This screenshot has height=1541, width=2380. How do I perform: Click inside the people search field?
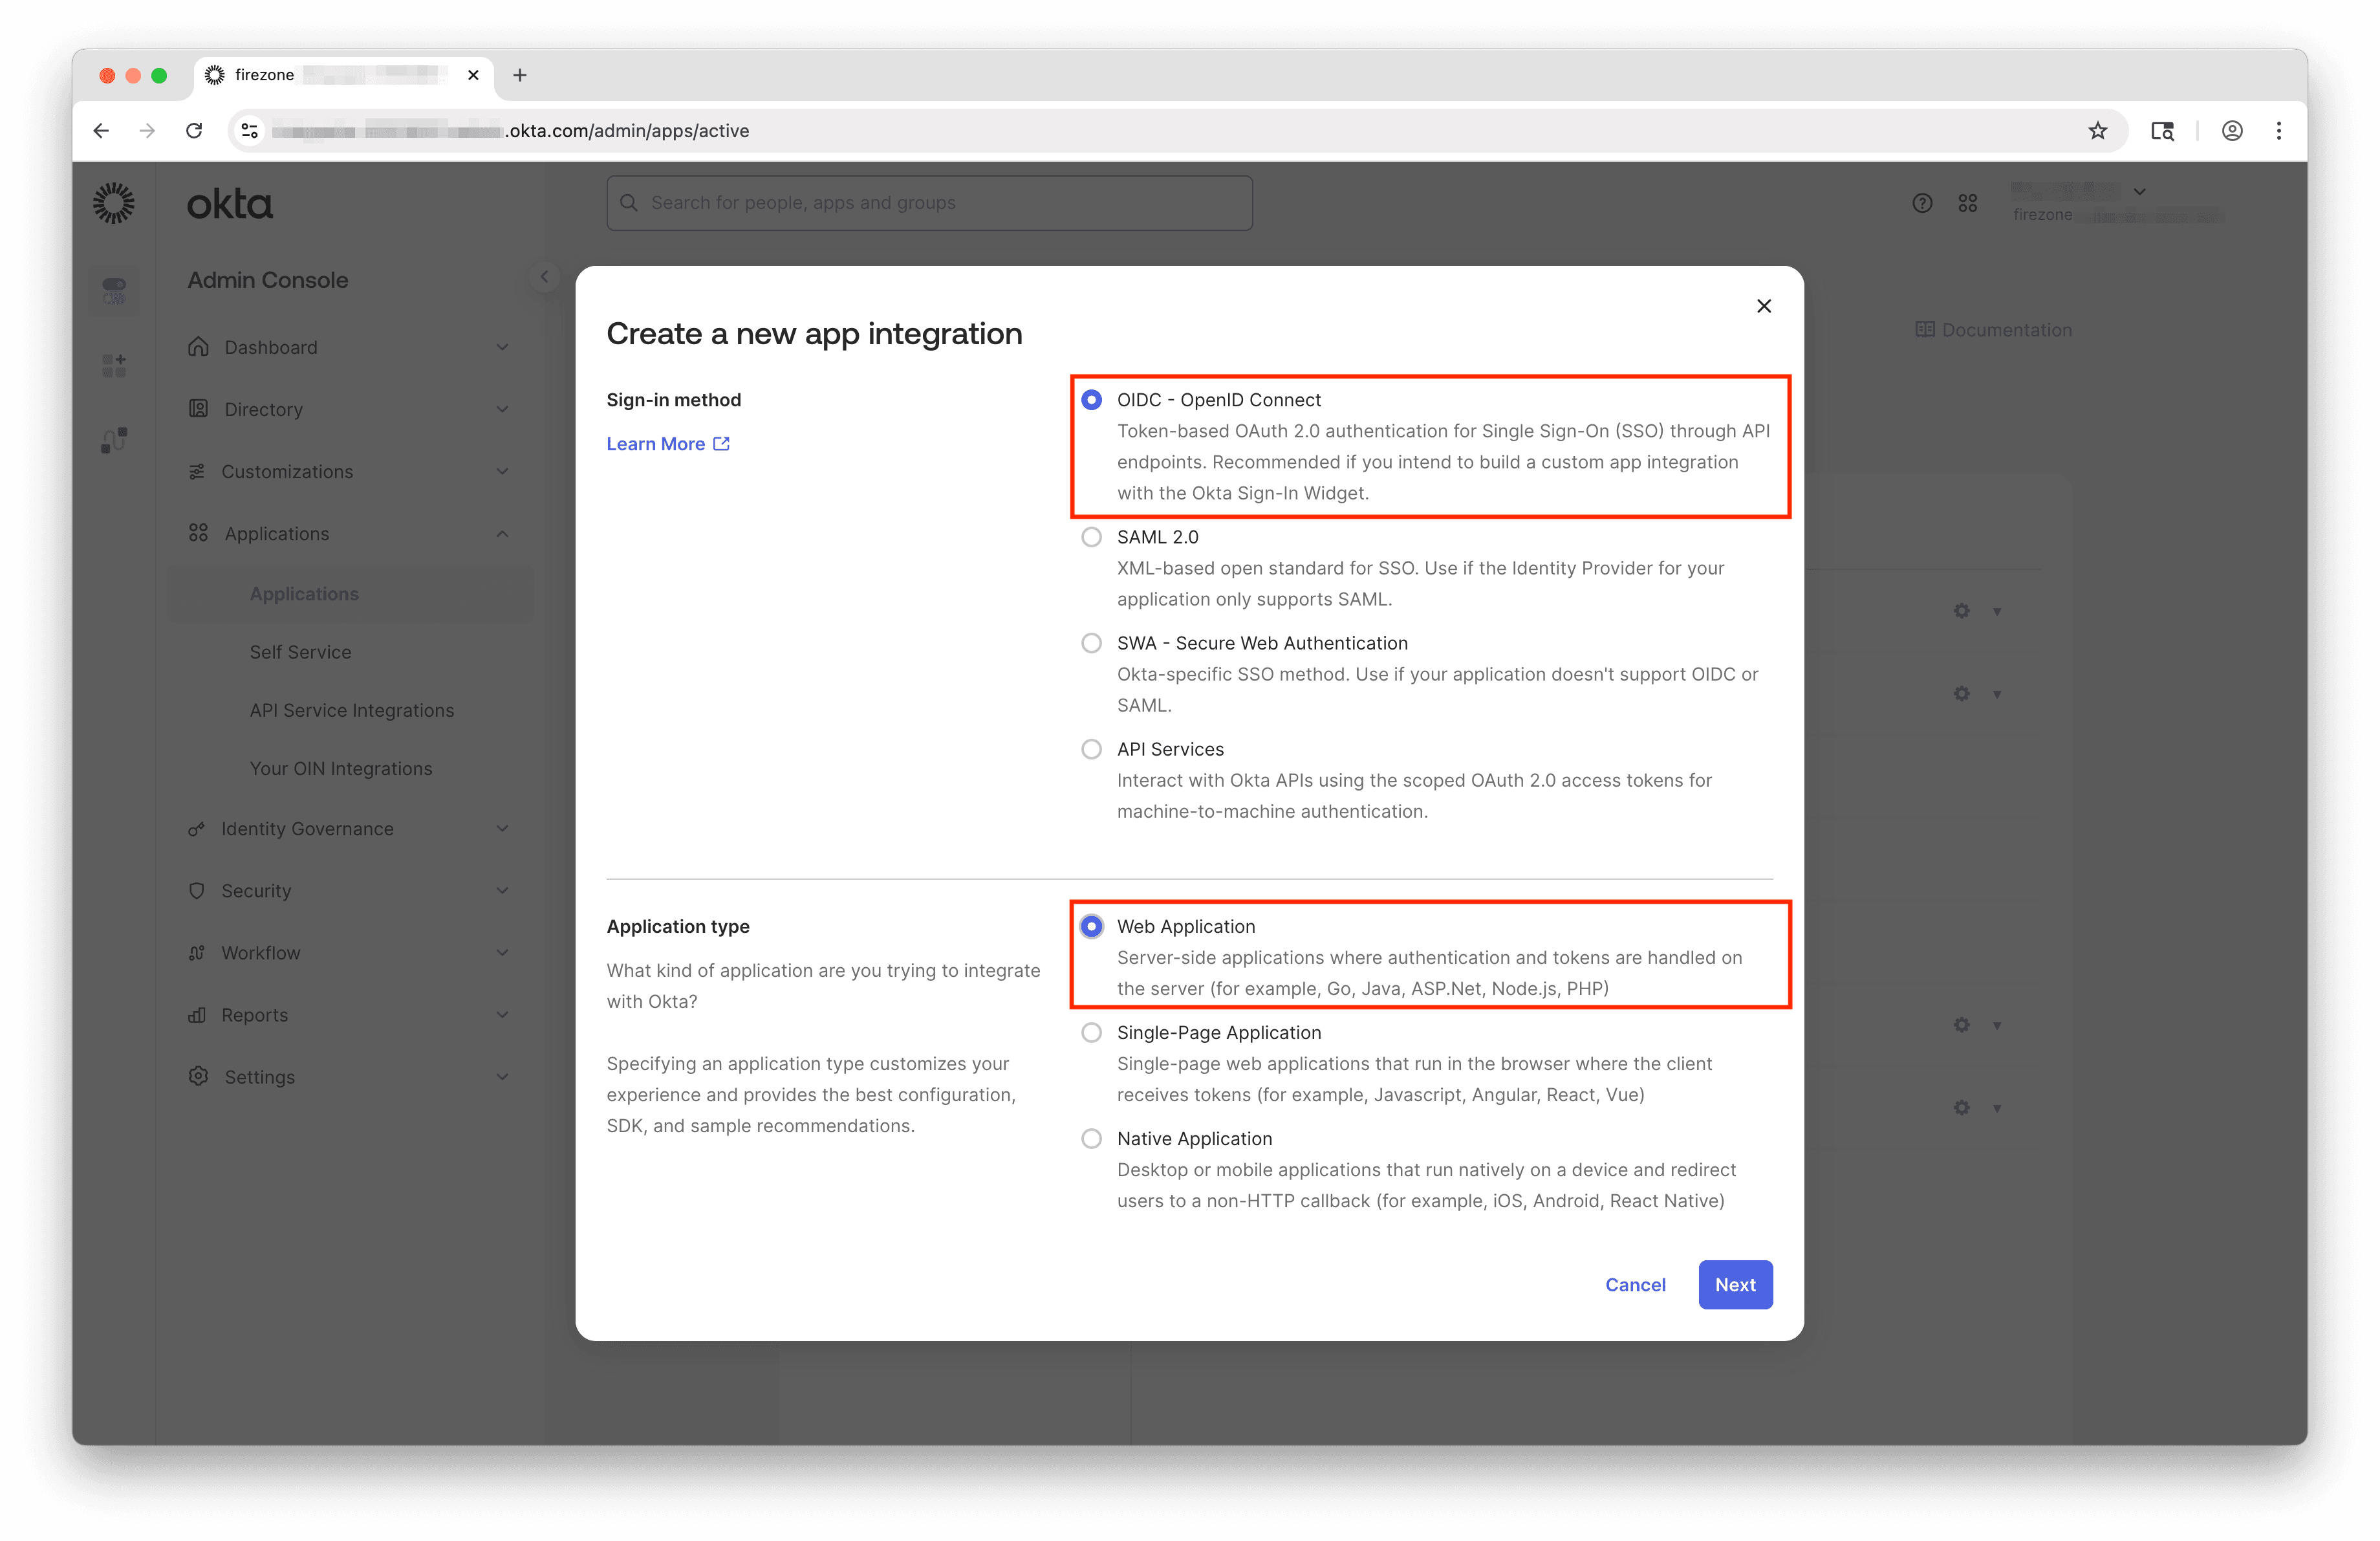point(930,202)
